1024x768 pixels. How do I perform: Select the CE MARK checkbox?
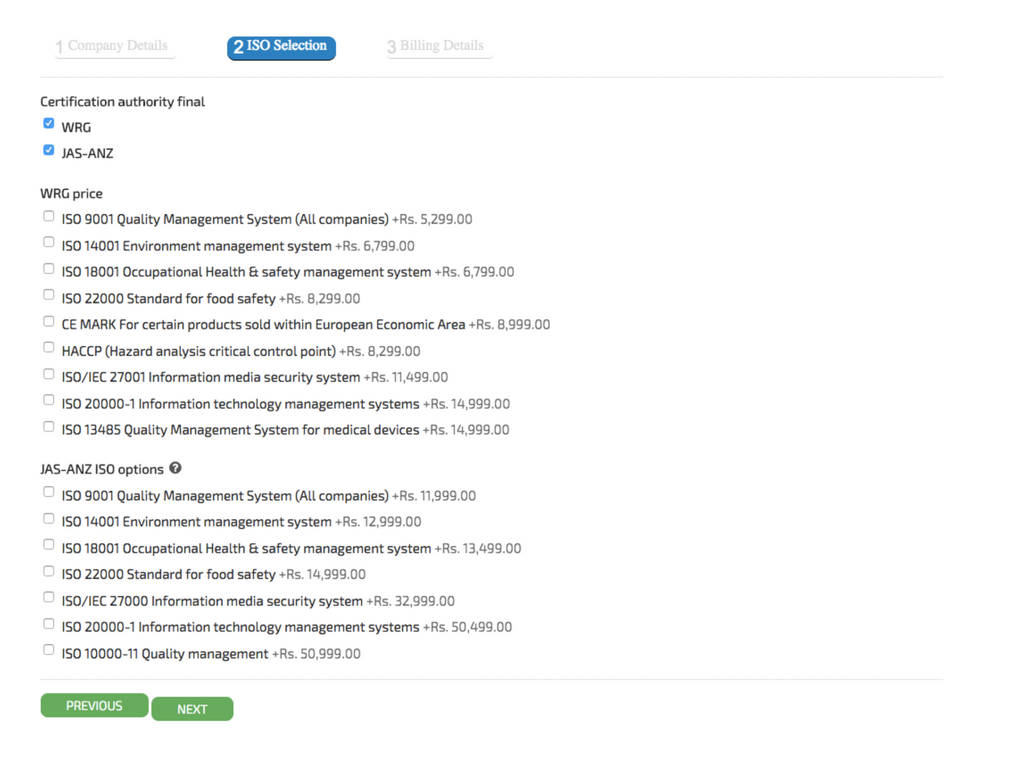pos(48,322)
